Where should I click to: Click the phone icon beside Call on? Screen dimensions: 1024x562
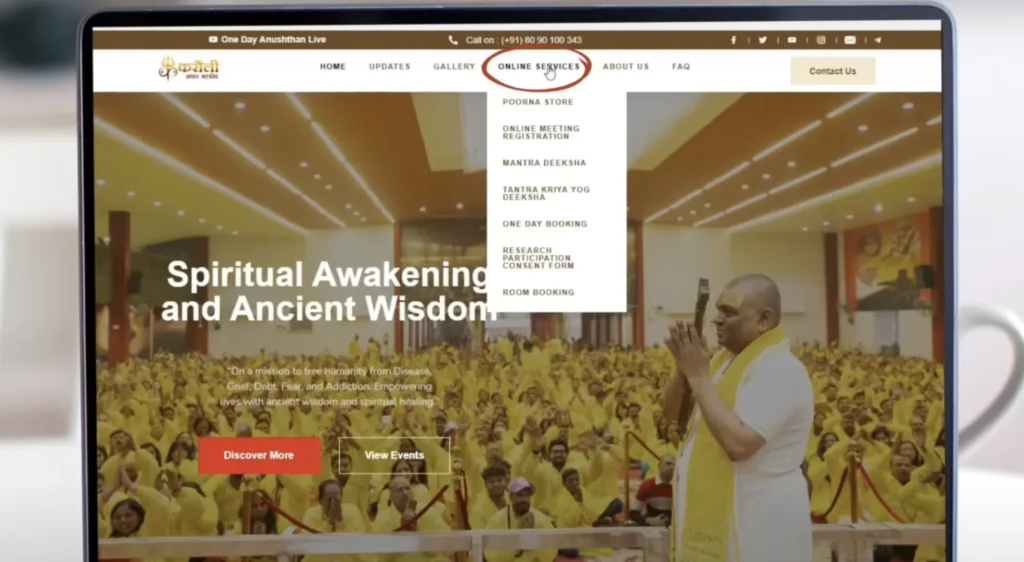tap(453, 40)
